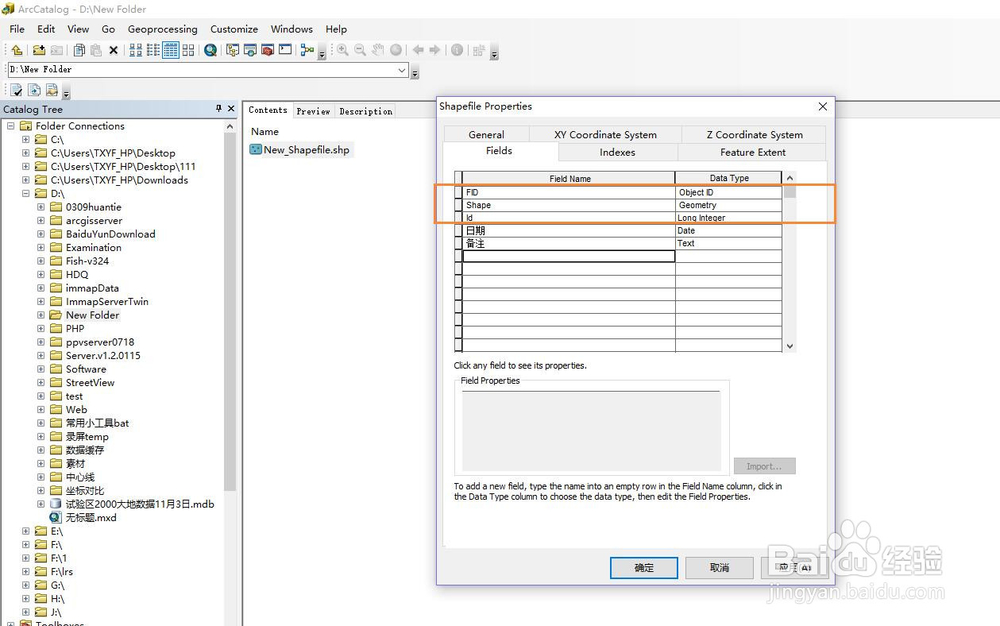
Task: Switch to the Description tab
Action: (x=366, y=112)
